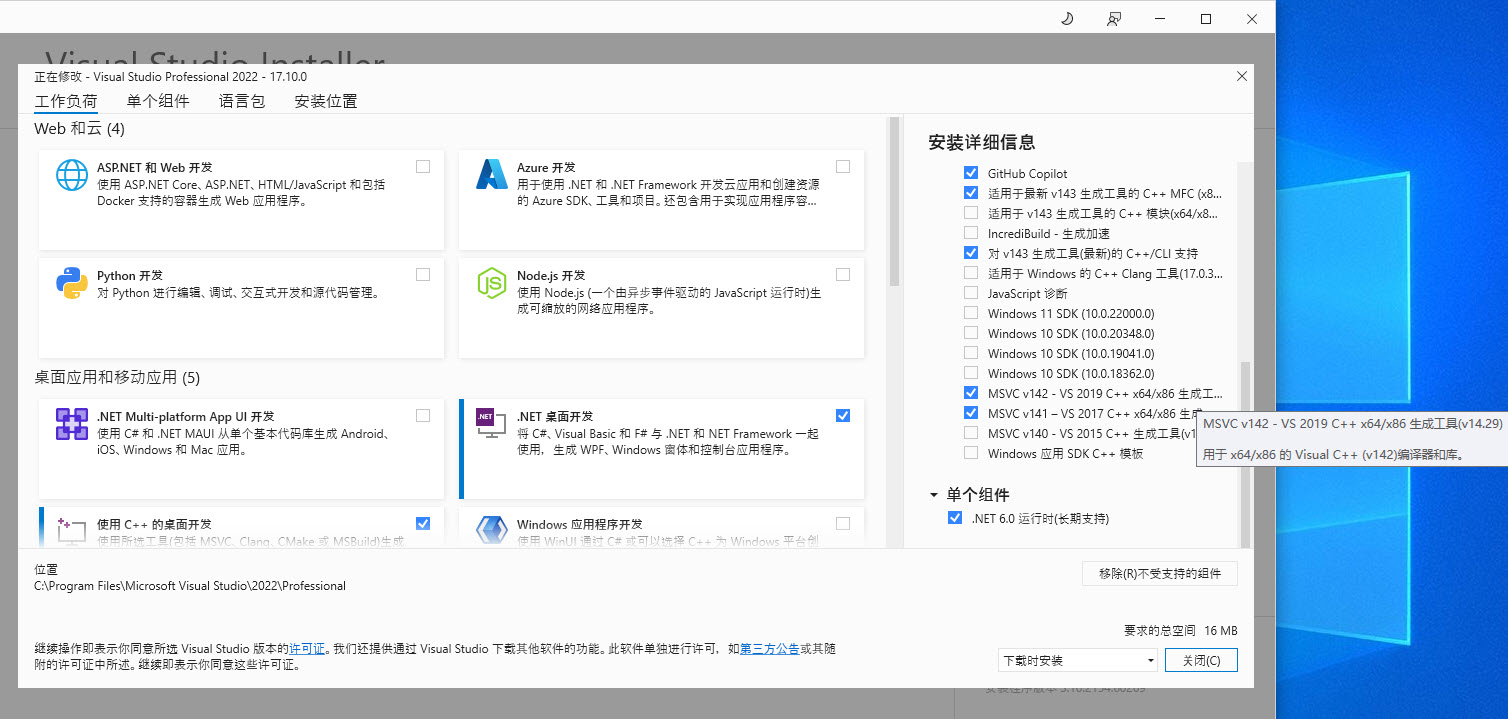Check the JavaScript diagnostics component
Screen dimensions: 1508x719
971,293
